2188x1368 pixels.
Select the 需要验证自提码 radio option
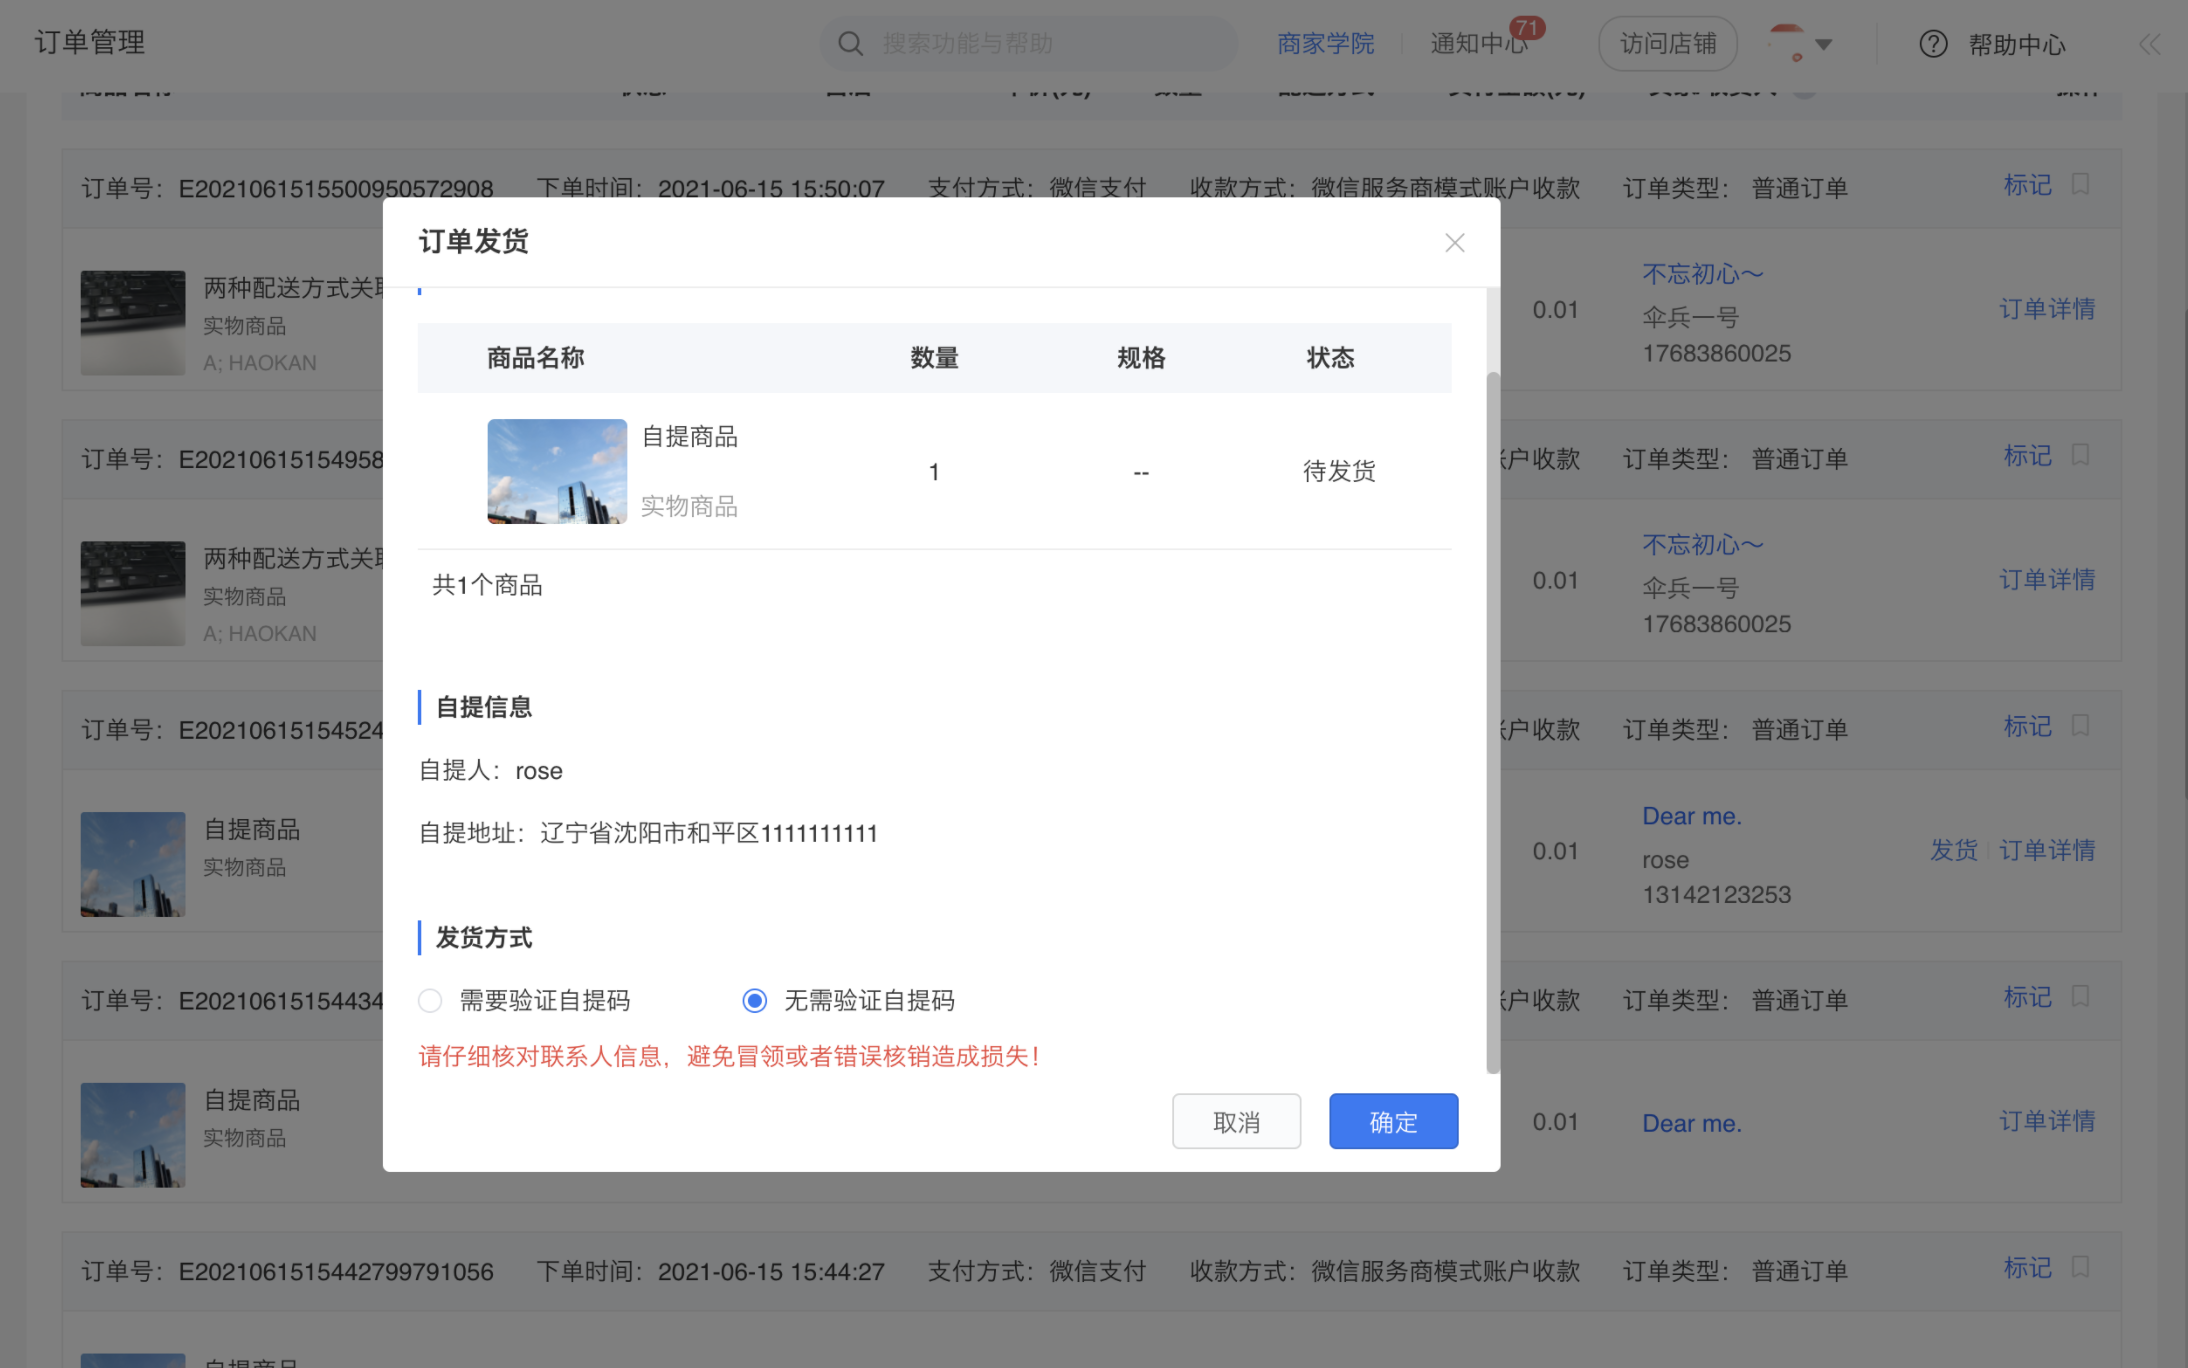point(430,1001)
